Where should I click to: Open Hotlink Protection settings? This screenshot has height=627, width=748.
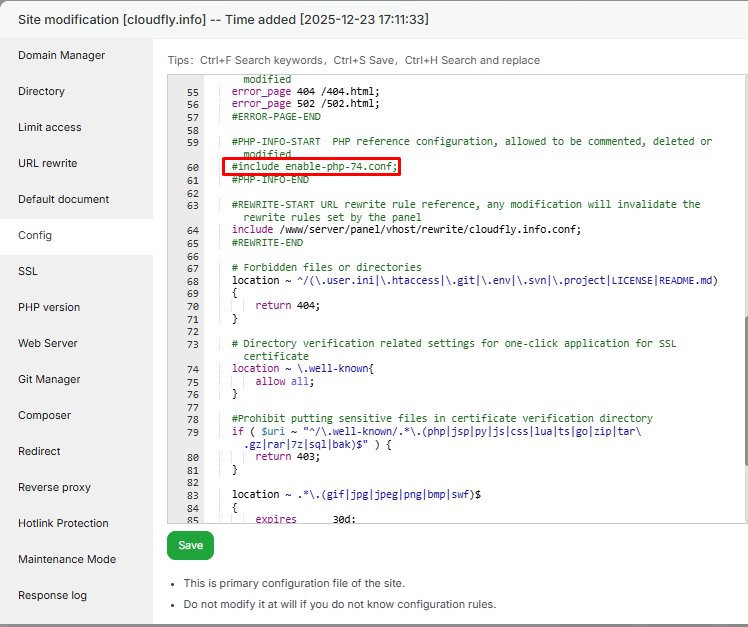tap(63, 523)
